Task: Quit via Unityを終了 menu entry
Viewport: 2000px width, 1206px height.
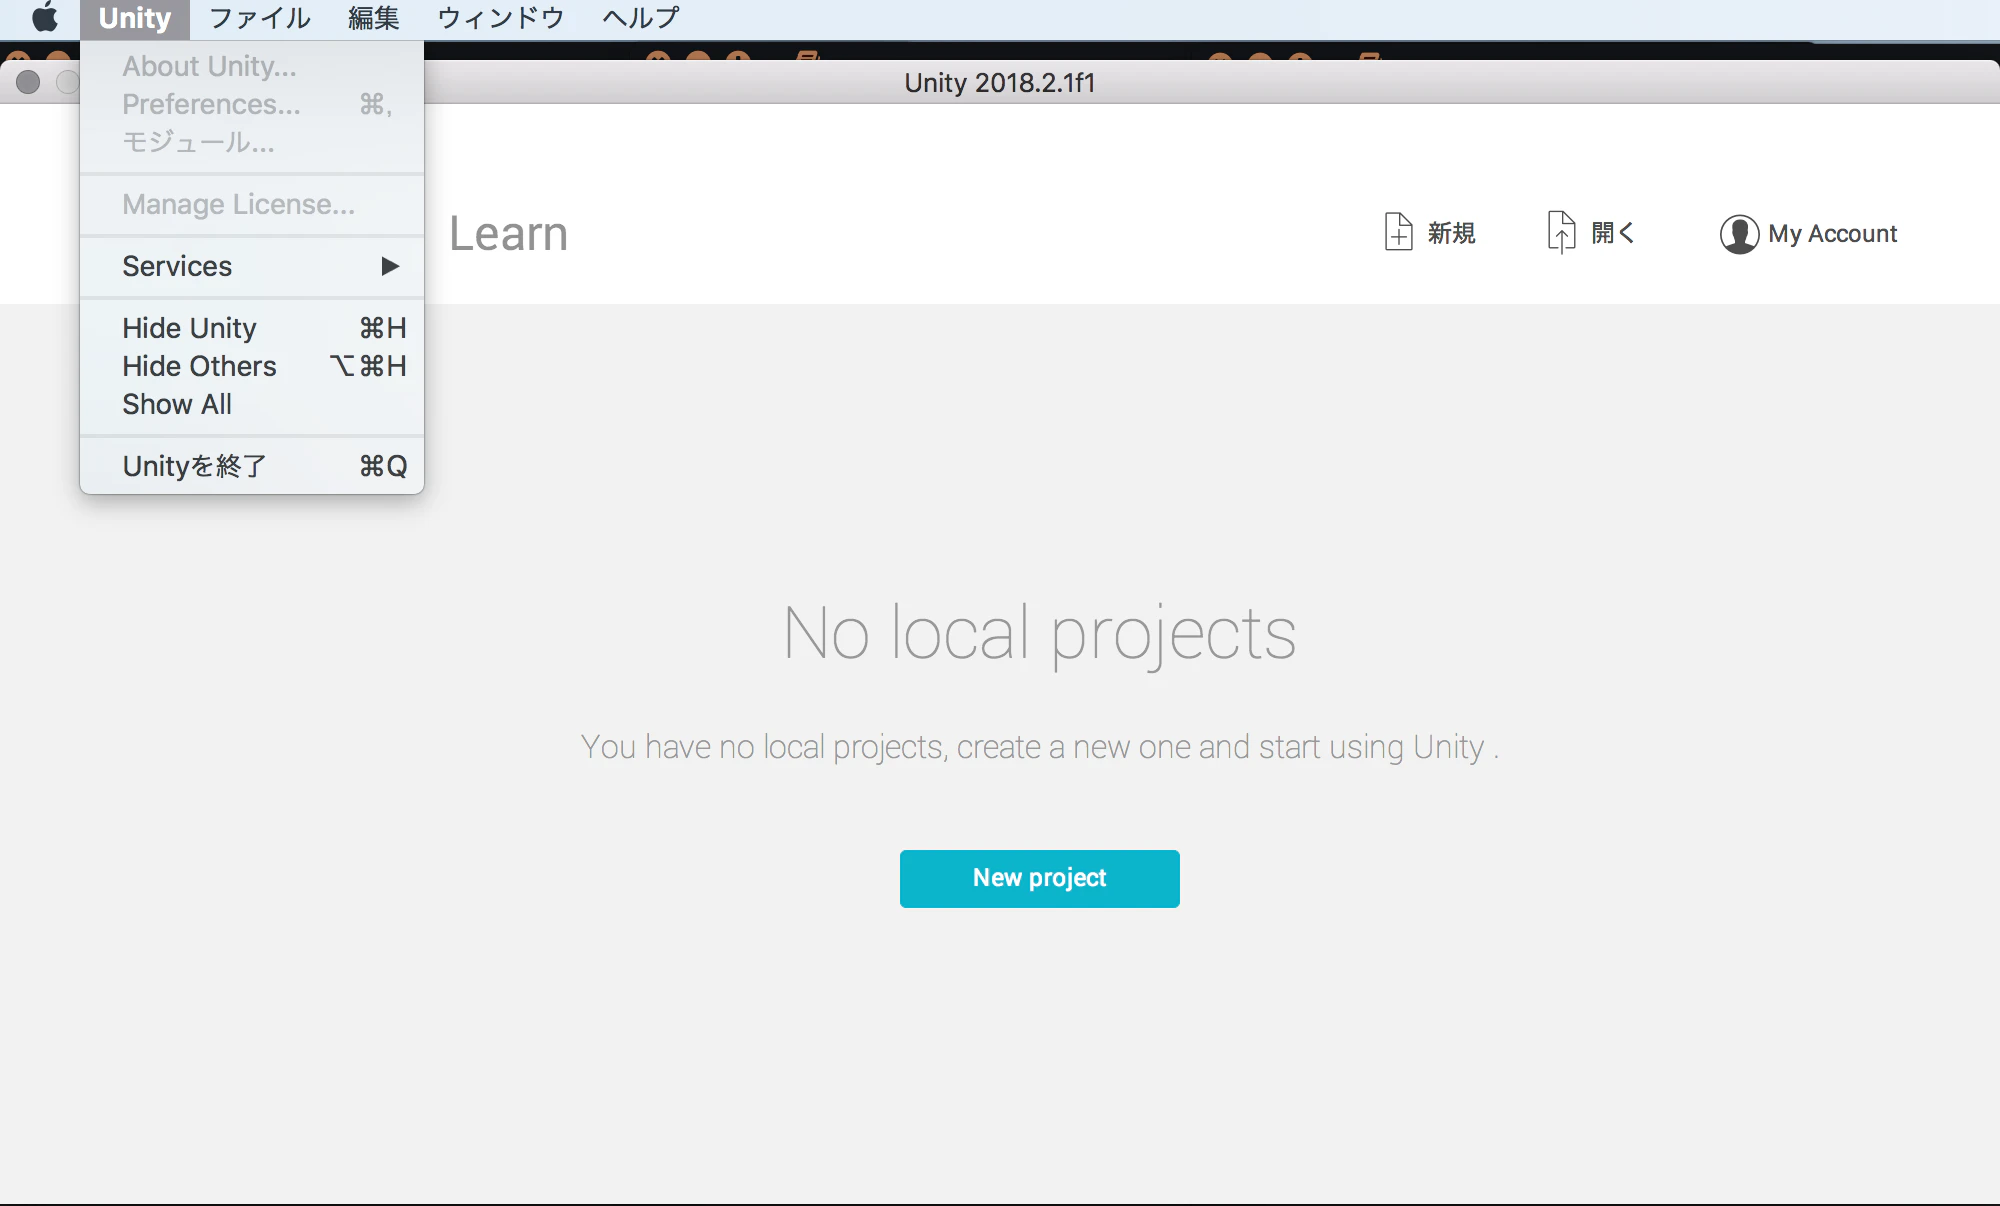Action: [252, 466]
